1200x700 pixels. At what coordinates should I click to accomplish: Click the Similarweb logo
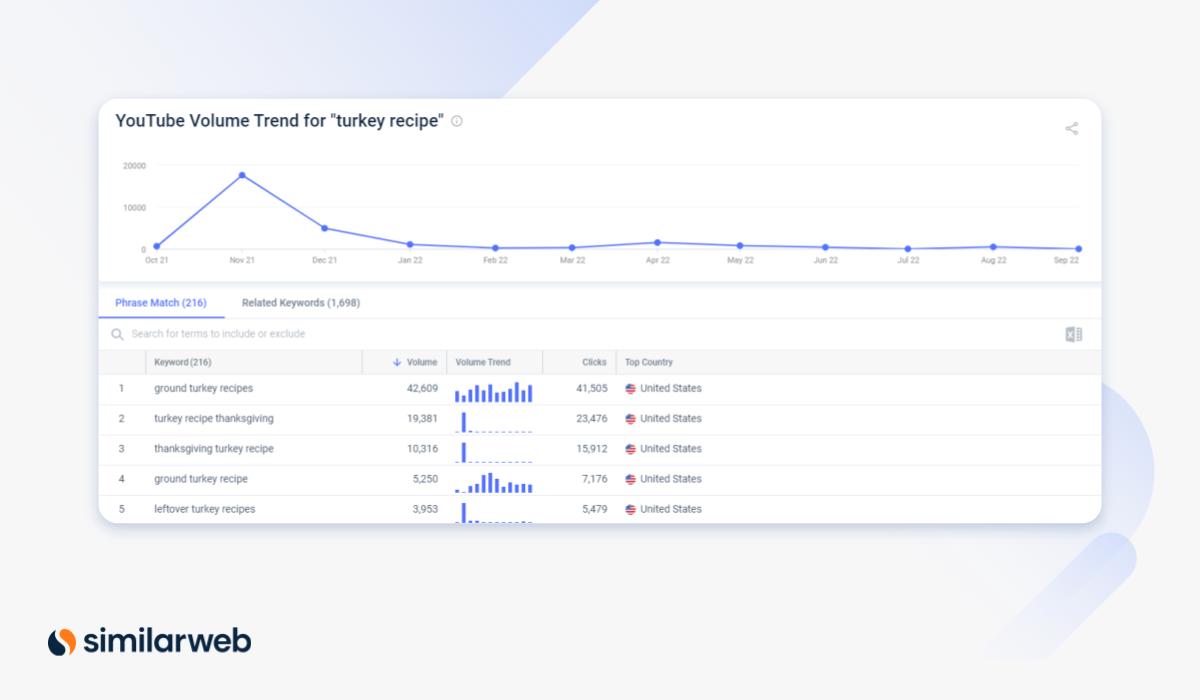(x=149, y=641)
